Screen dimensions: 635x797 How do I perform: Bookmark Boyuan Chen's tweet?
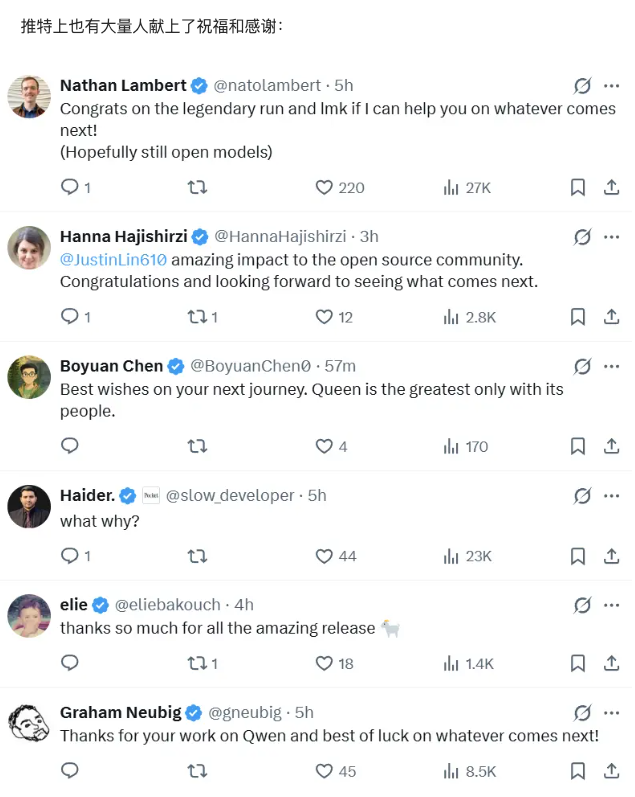pyautogui.click(x=578, y=446)
